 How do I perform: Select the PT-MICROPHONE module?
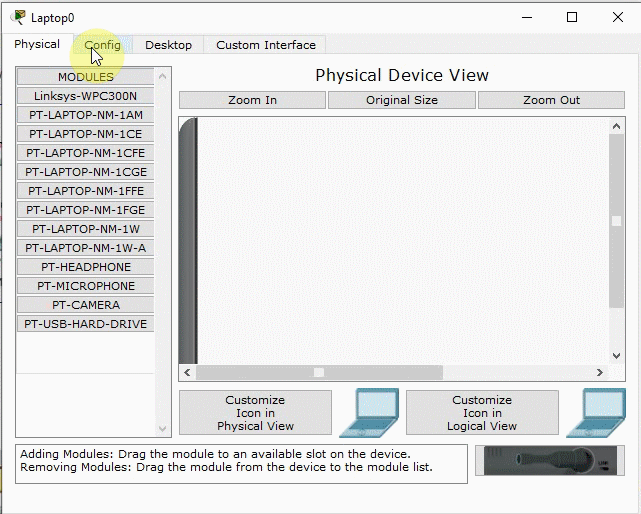tap(85, 286)
